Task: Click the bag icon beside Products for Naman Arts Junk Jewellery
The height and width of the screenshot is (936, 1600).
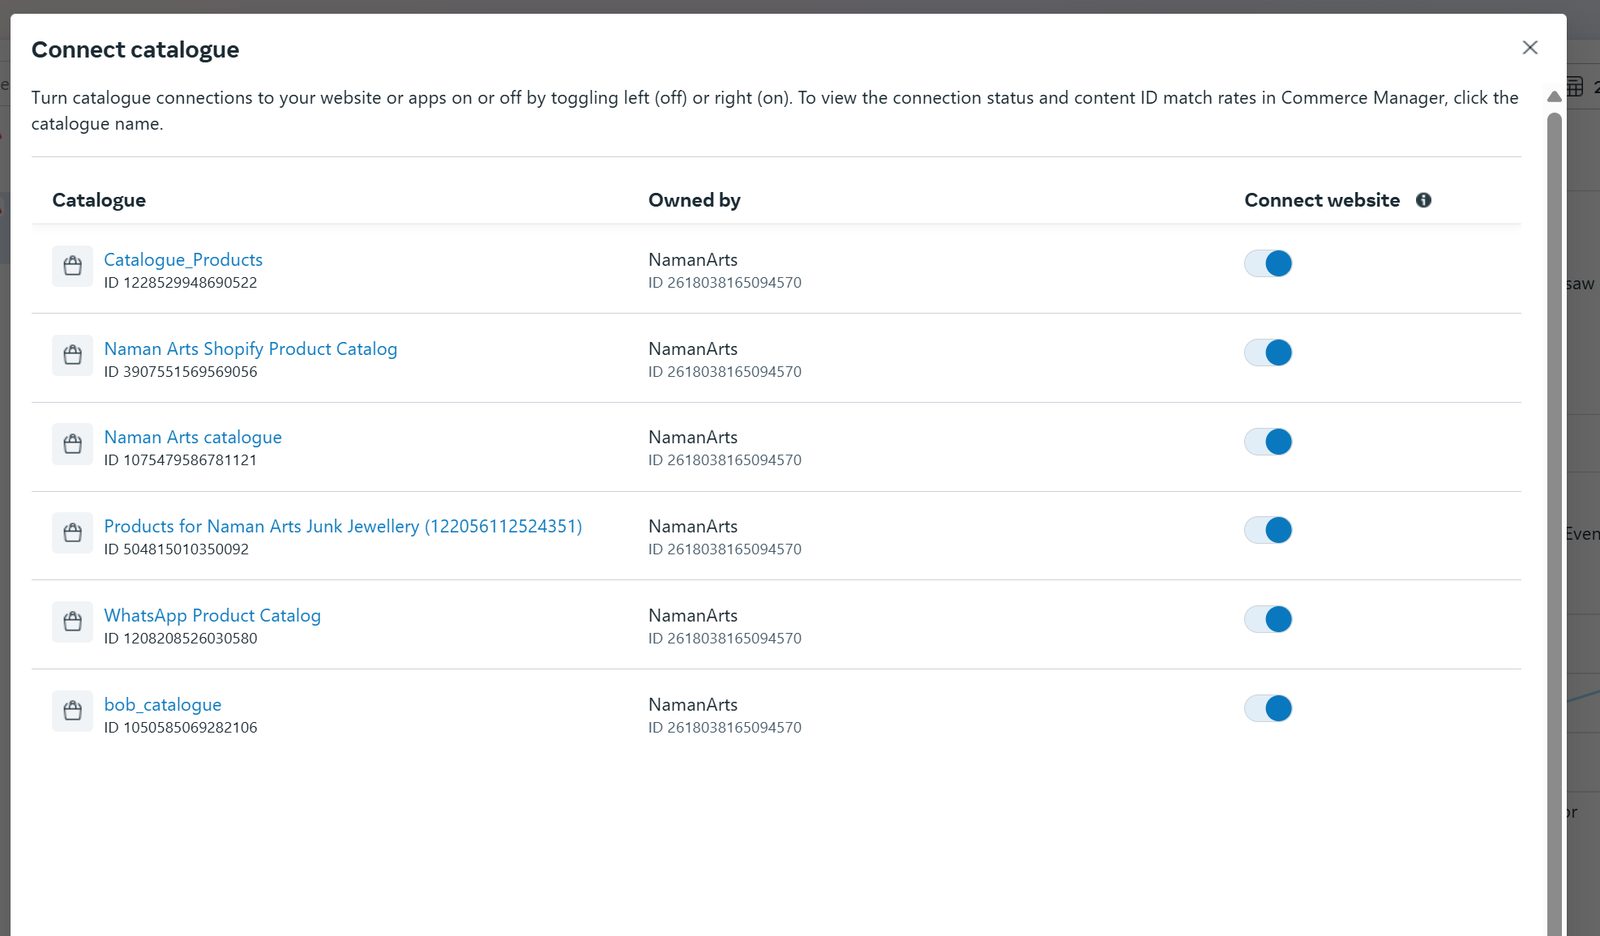Action: pos(72,533)
